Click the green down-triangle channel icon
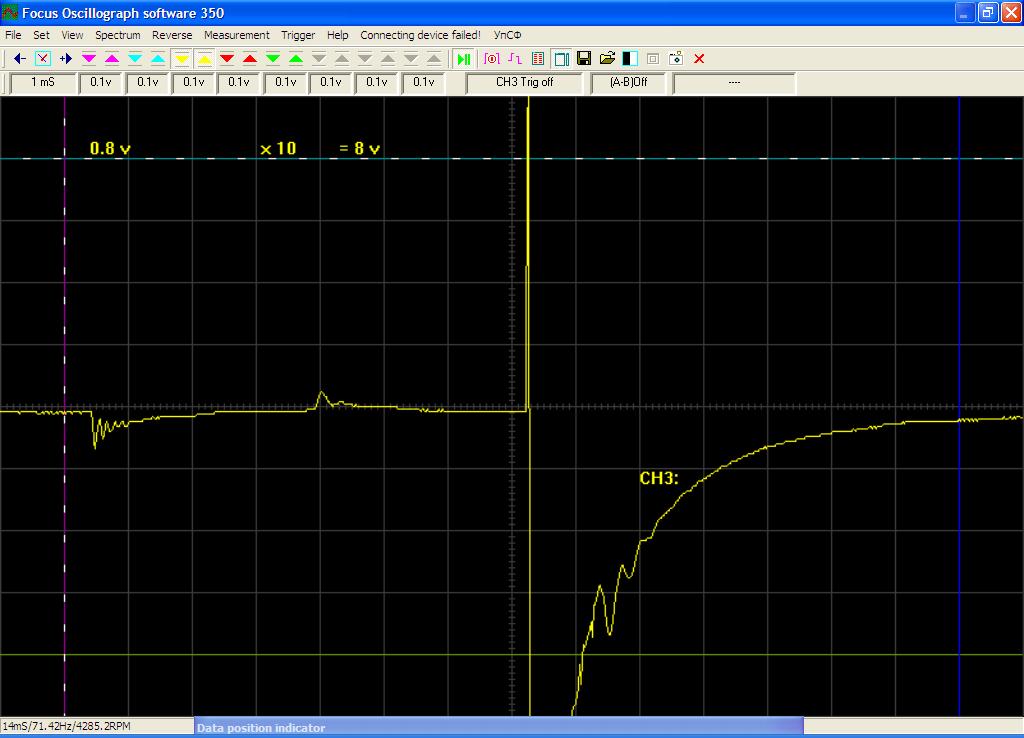 pyautogui.click(x=273, y=59)
